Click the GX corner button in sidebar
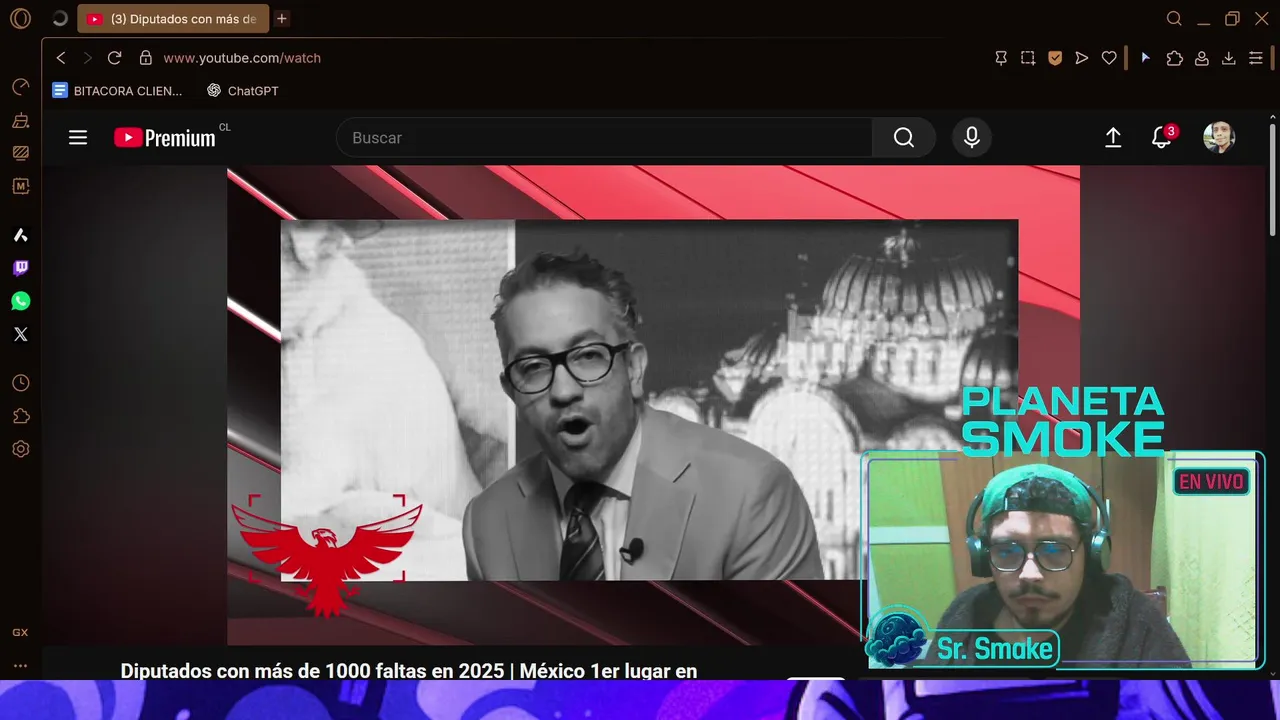This screenshot has height=720, width=1280. (20, 633)
